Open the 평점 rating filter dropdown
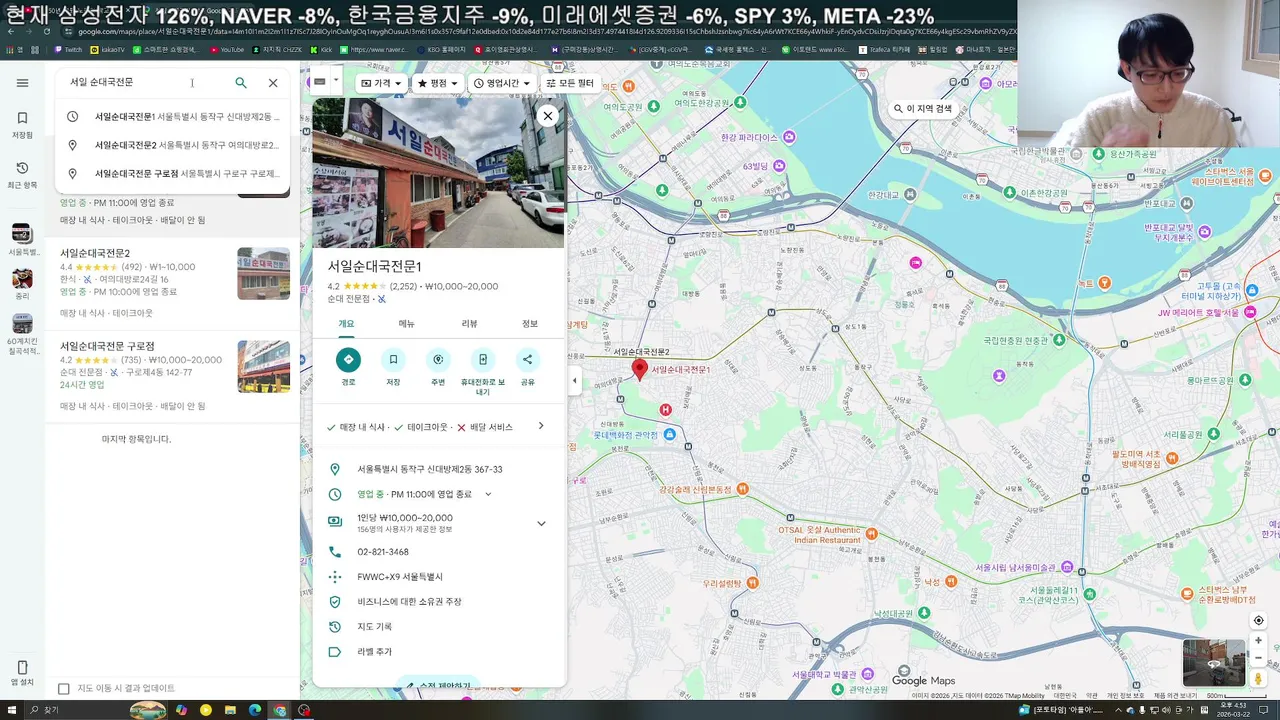Screen dimensions: 1280x720 (437, 83)
